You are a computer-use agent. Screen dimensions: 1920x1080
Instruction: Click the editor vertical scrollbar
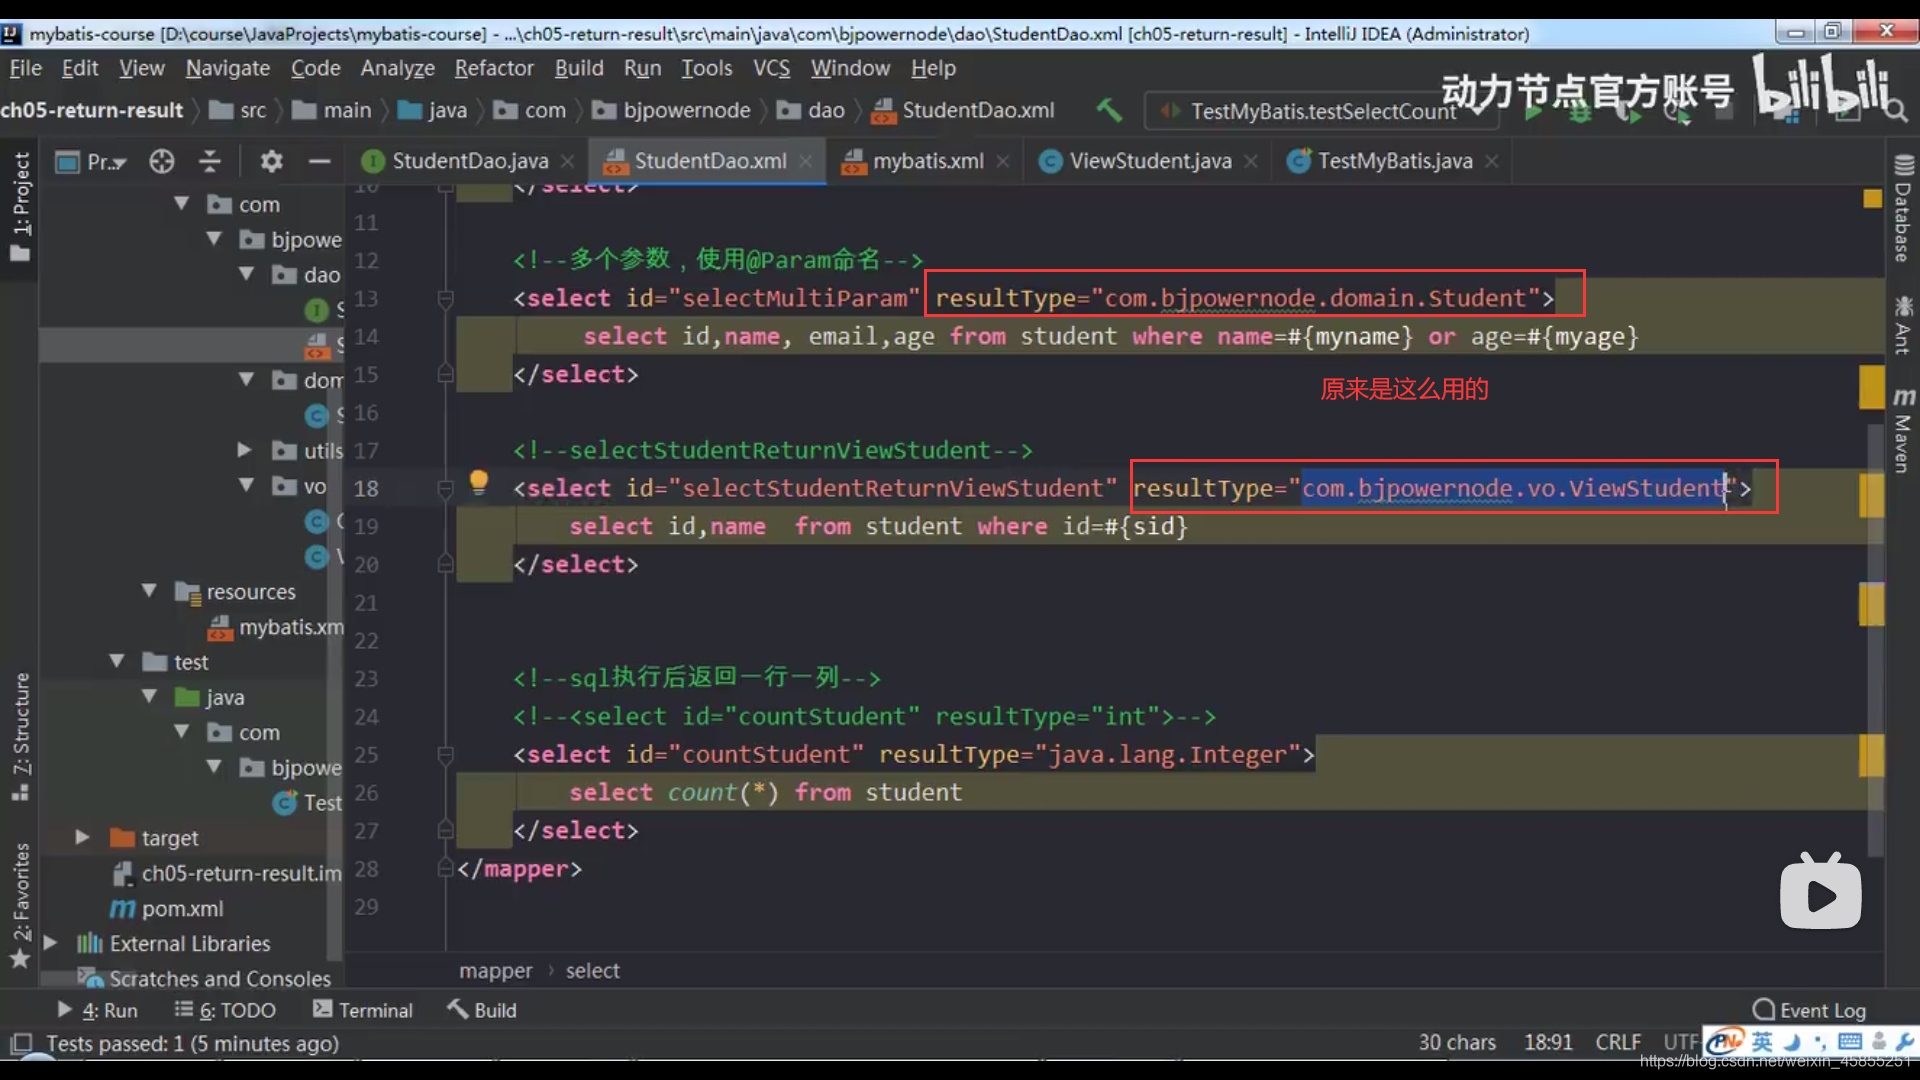[x=1874, y=640]
